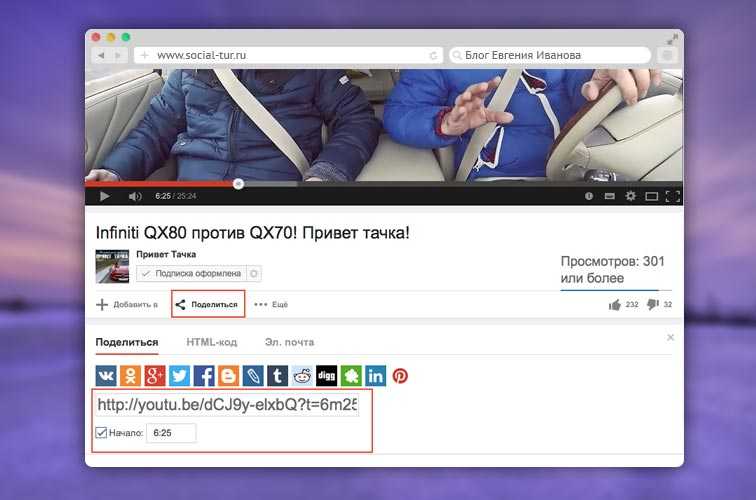Enter fullscreen mode
This screenshot has width=756, height=500.
coord(673,196)
